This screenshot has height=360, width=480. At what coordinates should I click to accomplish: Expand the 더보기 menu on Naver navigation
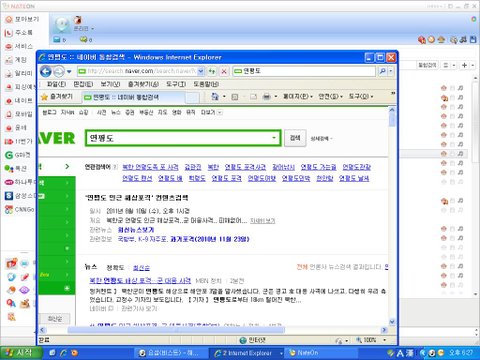(x=211, y=113)
